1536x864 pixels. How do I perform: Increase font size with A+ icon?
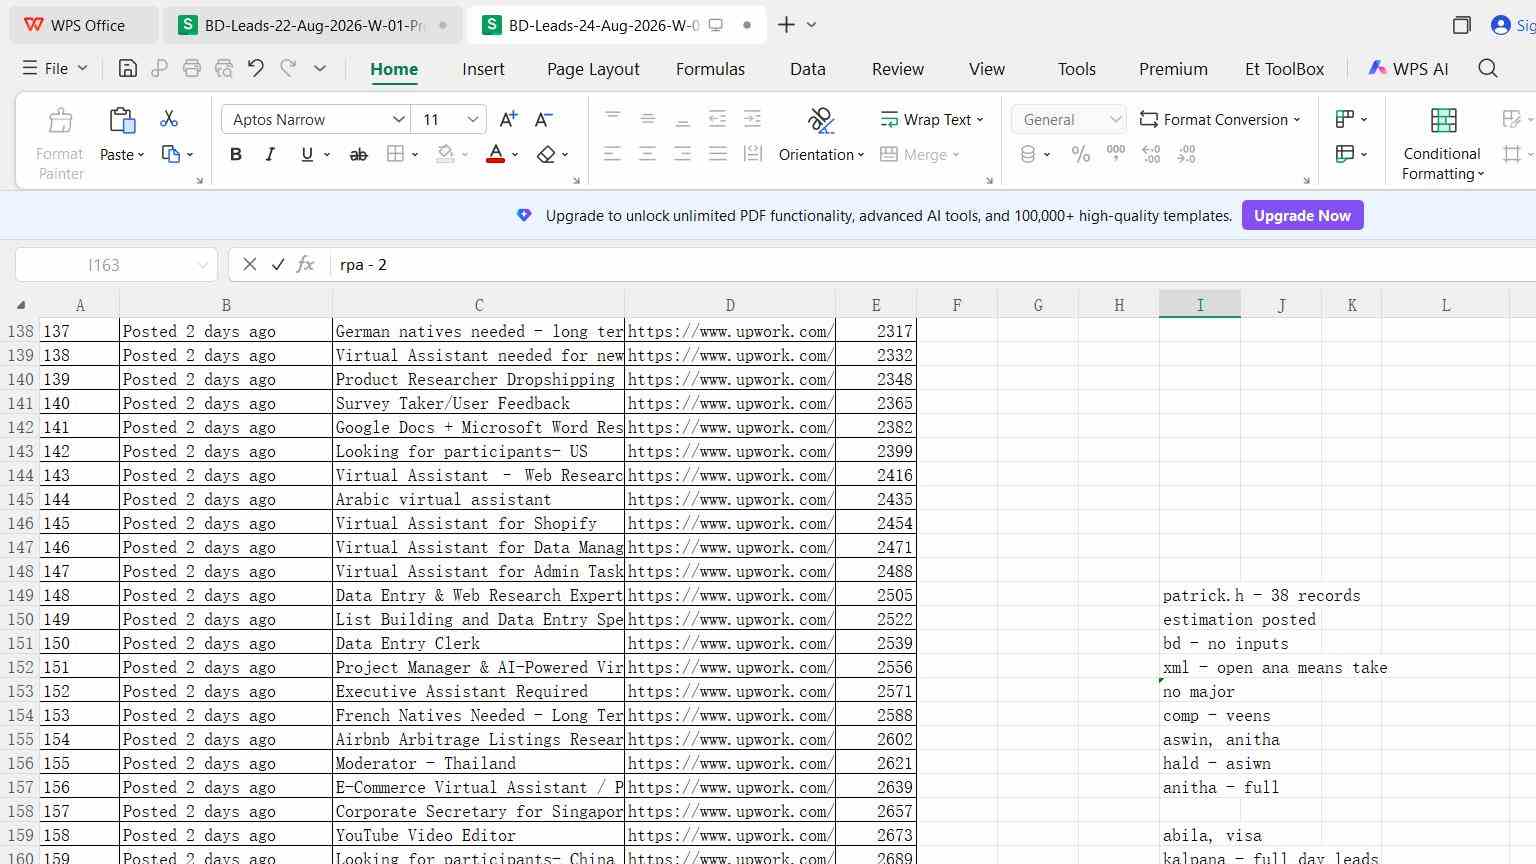pos(508,119)
